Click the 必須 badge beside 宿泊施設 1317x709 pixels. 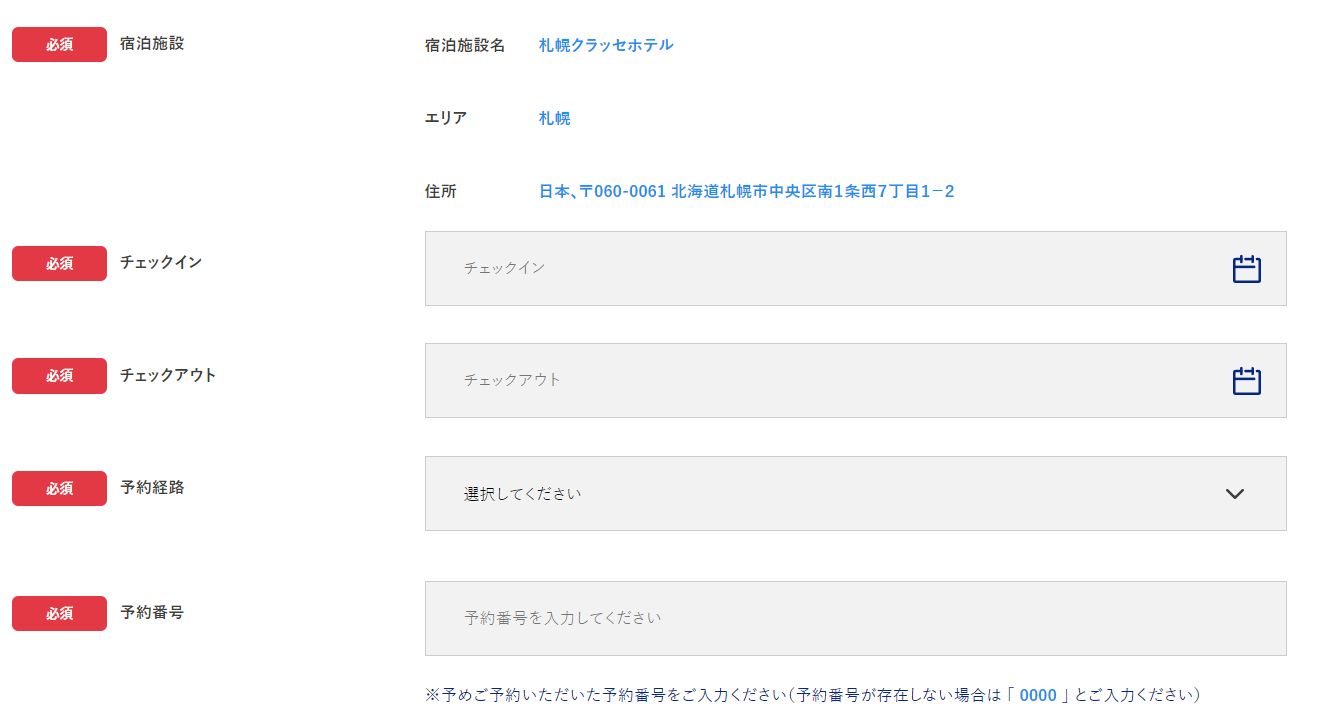(59, 45)
